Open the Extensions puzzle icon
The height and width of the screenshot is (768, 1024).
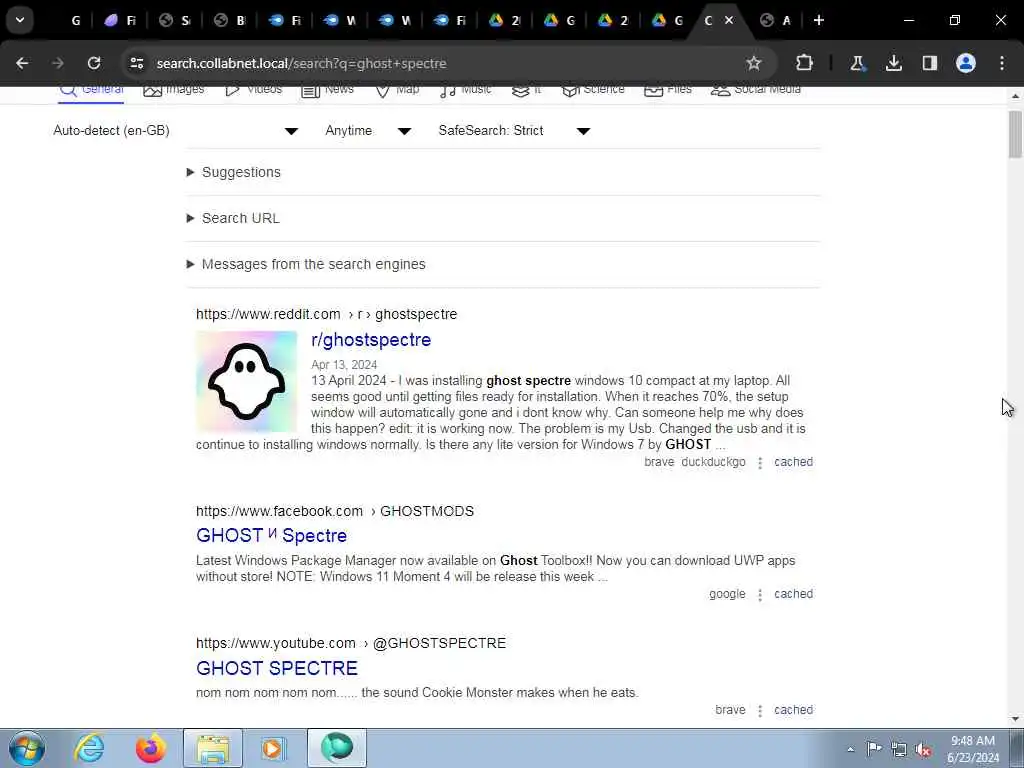pos(804,63)
